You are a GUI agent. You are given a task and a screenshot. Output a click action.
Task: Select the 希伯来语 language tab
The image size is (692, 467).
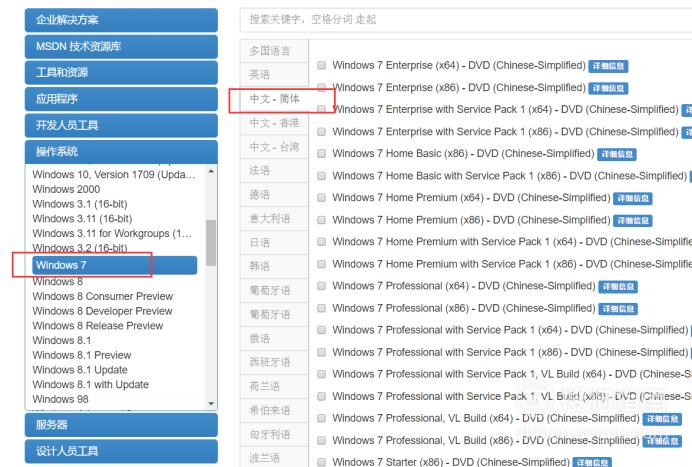pos(274,410)
